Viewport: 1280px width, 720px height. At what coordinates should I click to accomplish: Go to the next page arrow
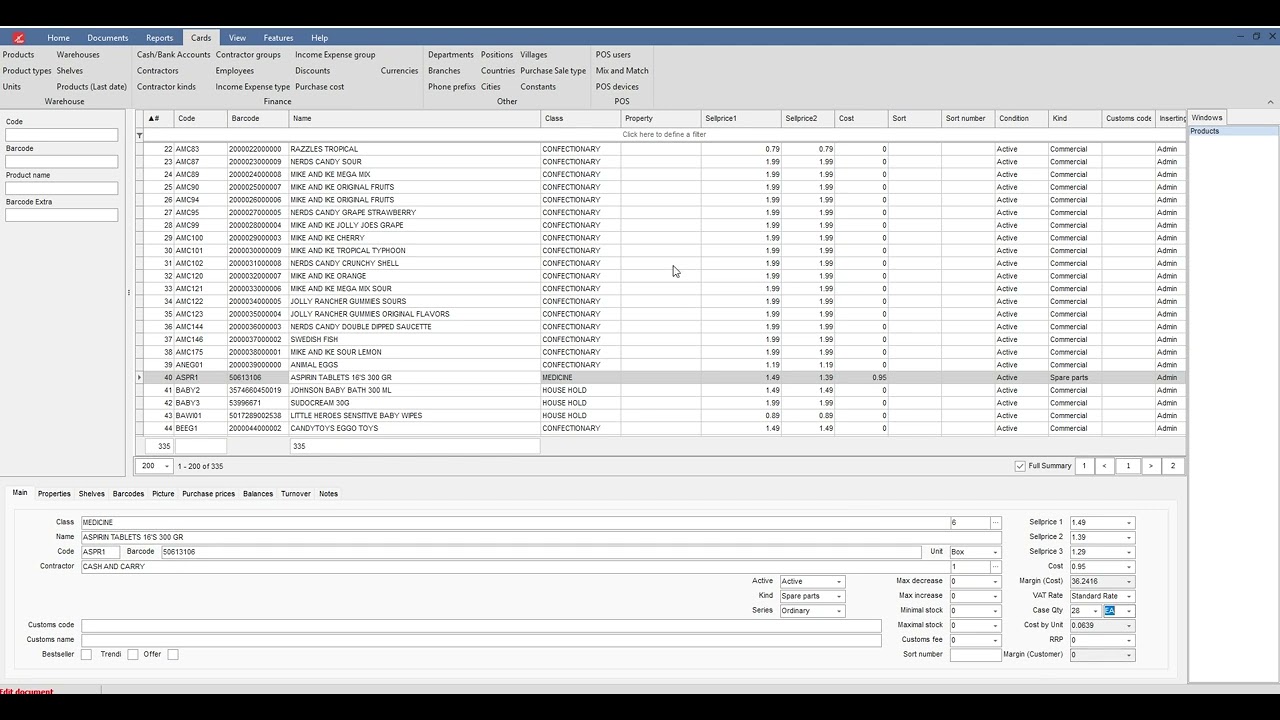point(1150,466)
